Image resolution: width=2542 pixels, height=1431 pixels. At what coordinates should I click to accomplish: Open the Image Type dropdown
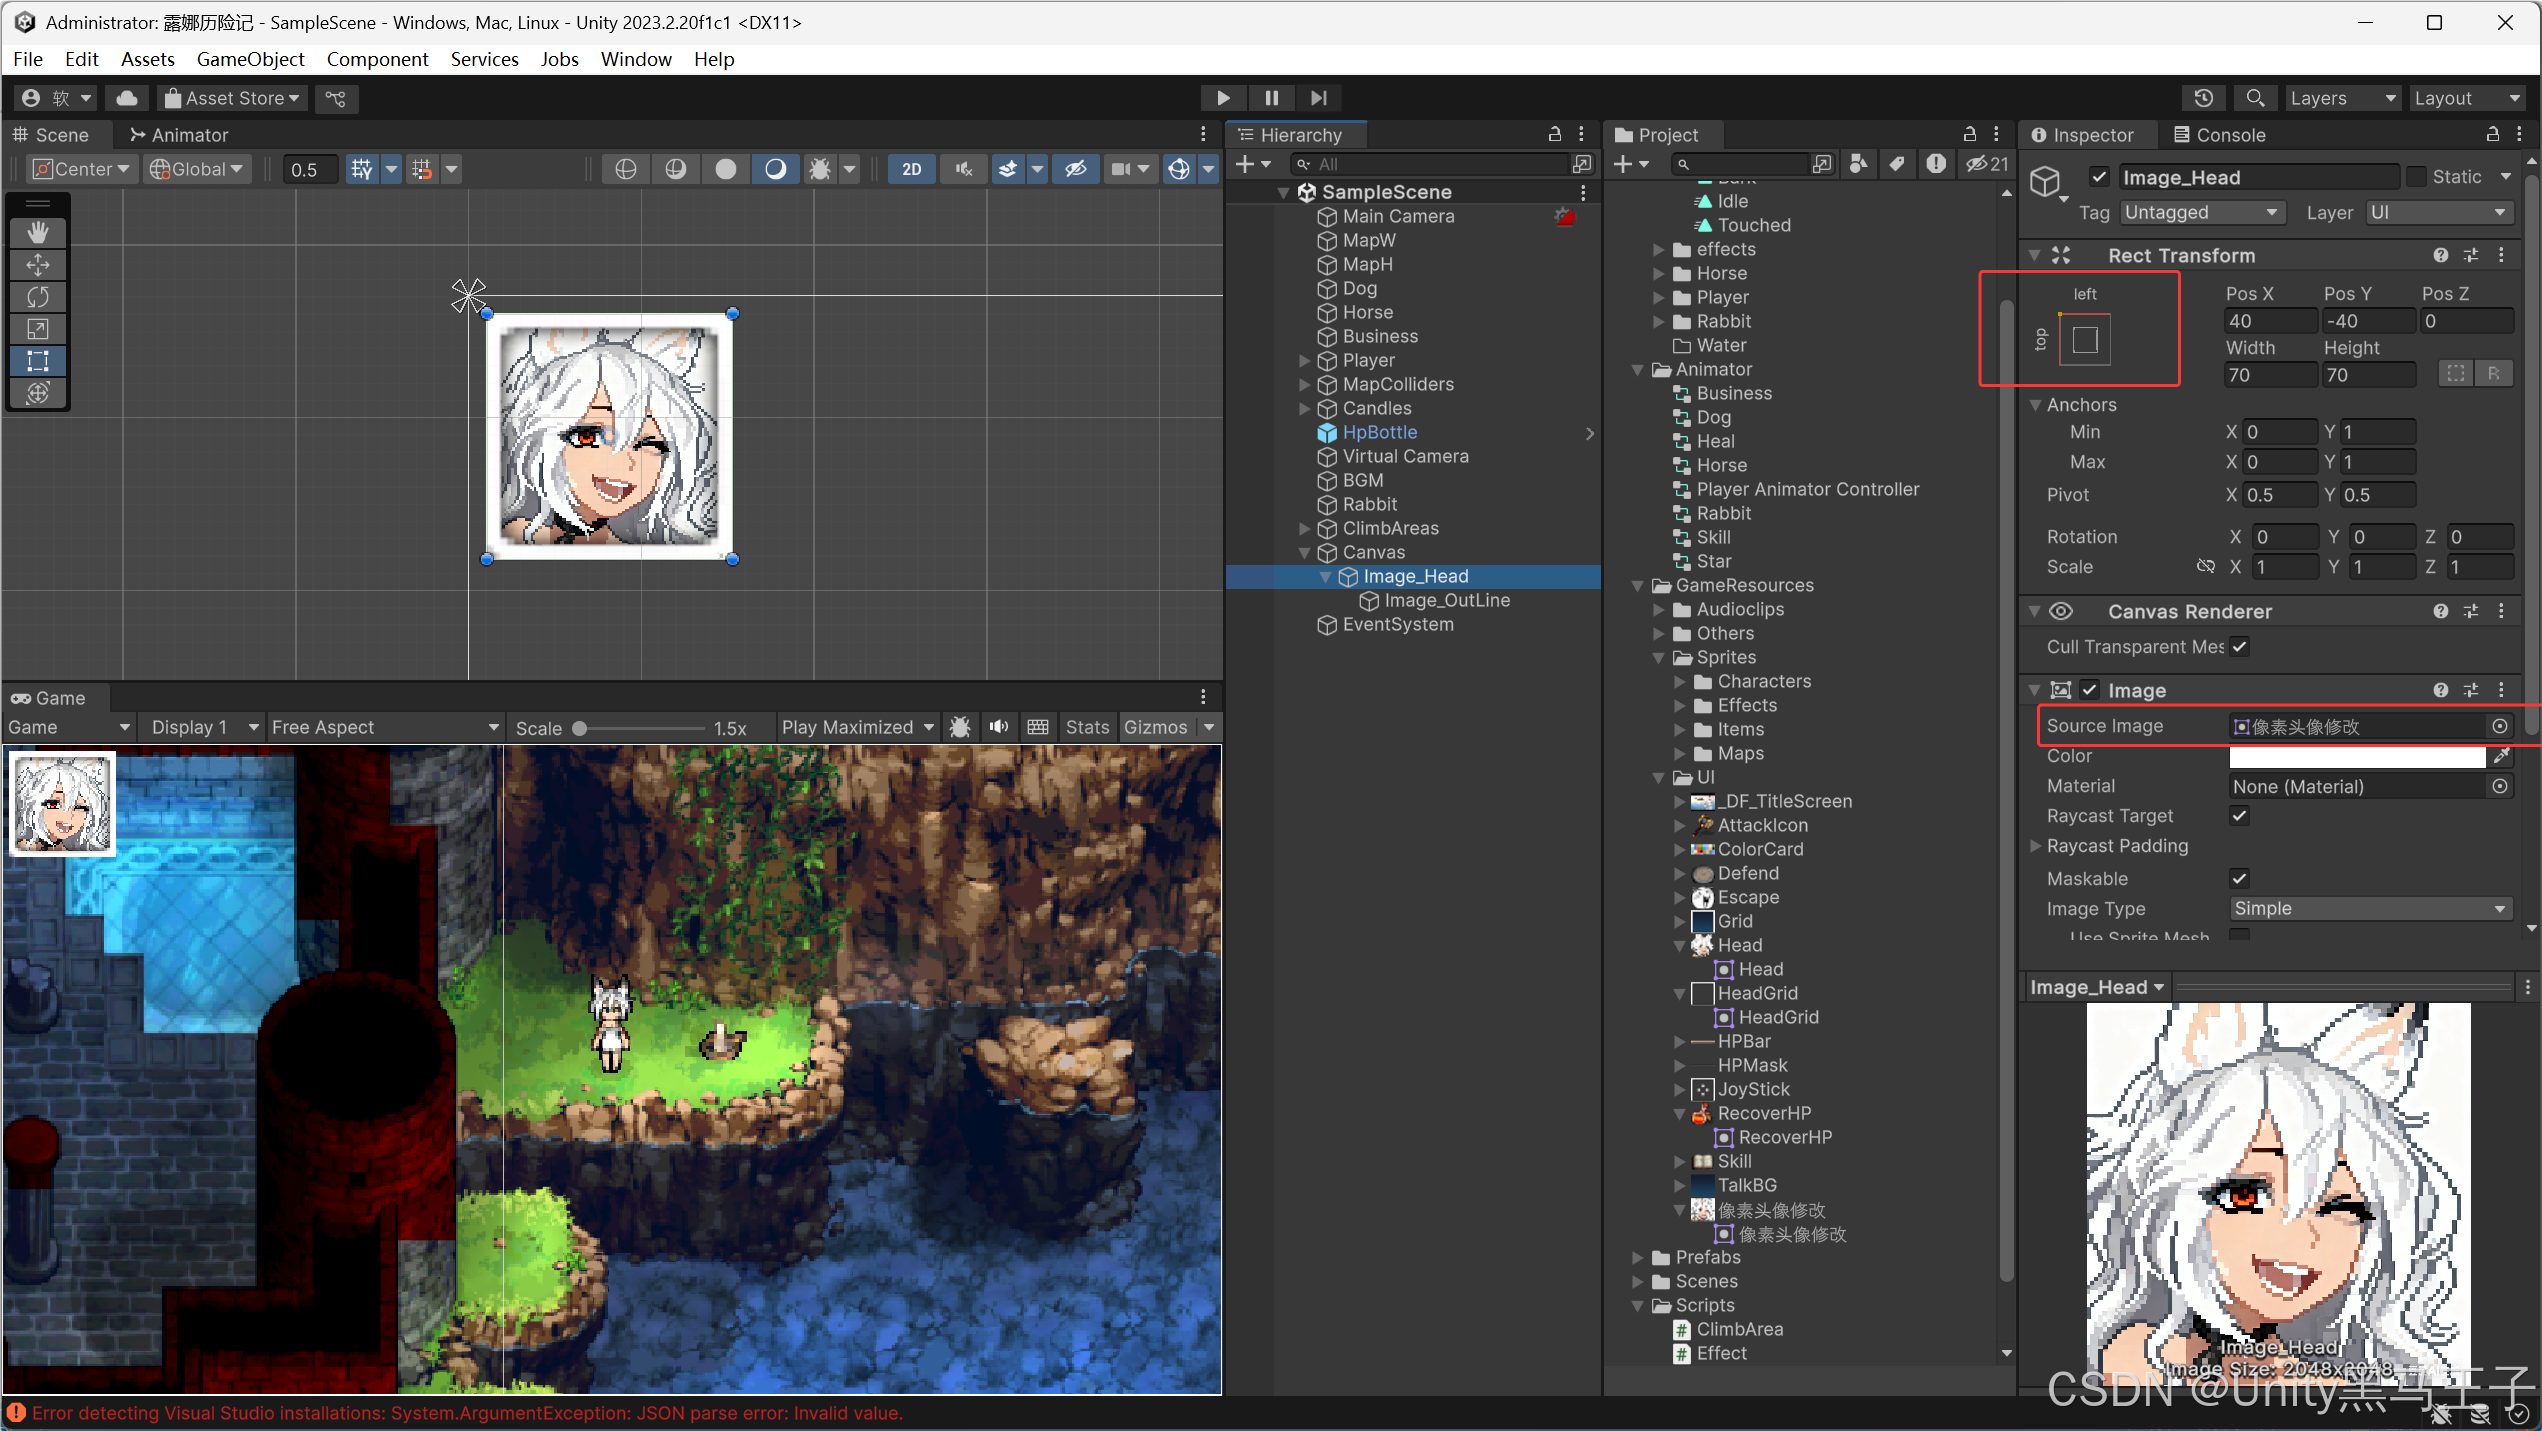pos(2369,909)
